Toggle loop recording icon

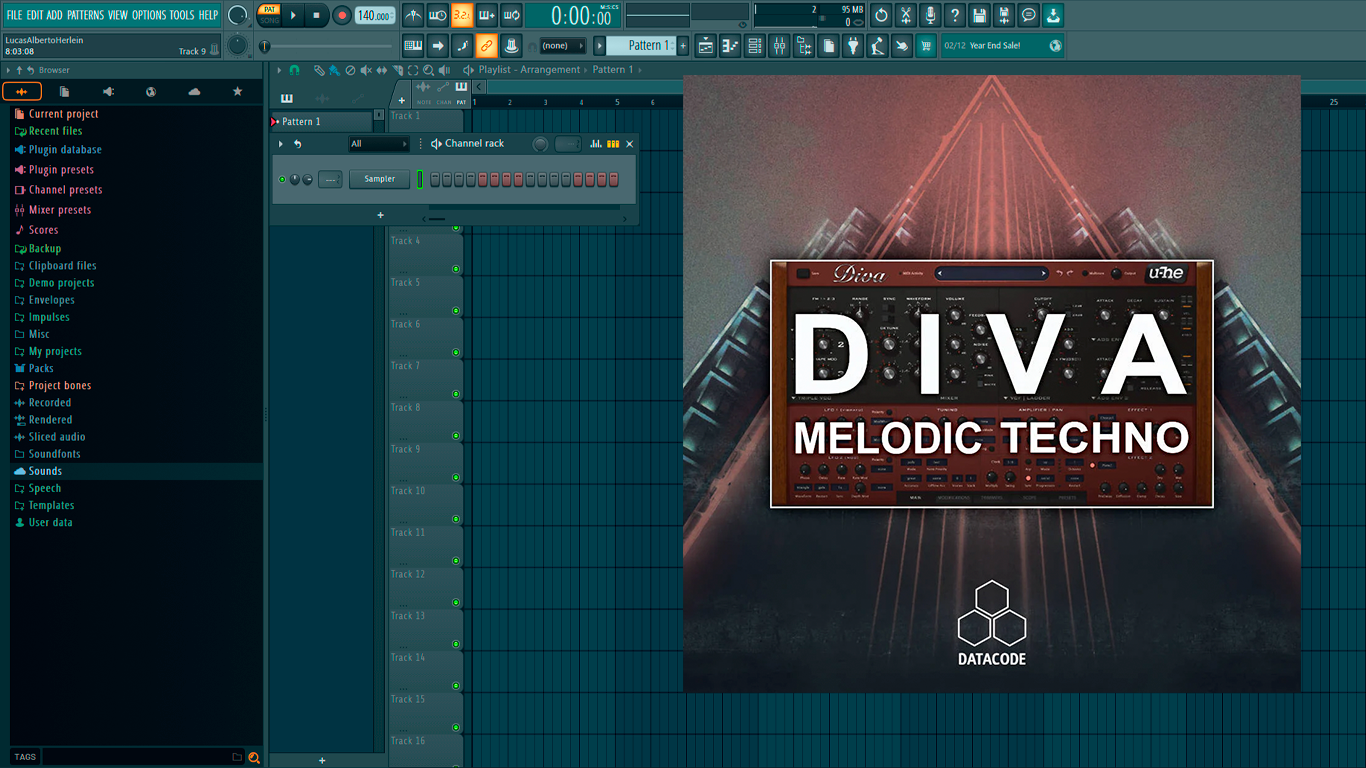pyautogui.click(x=511, y=15)
